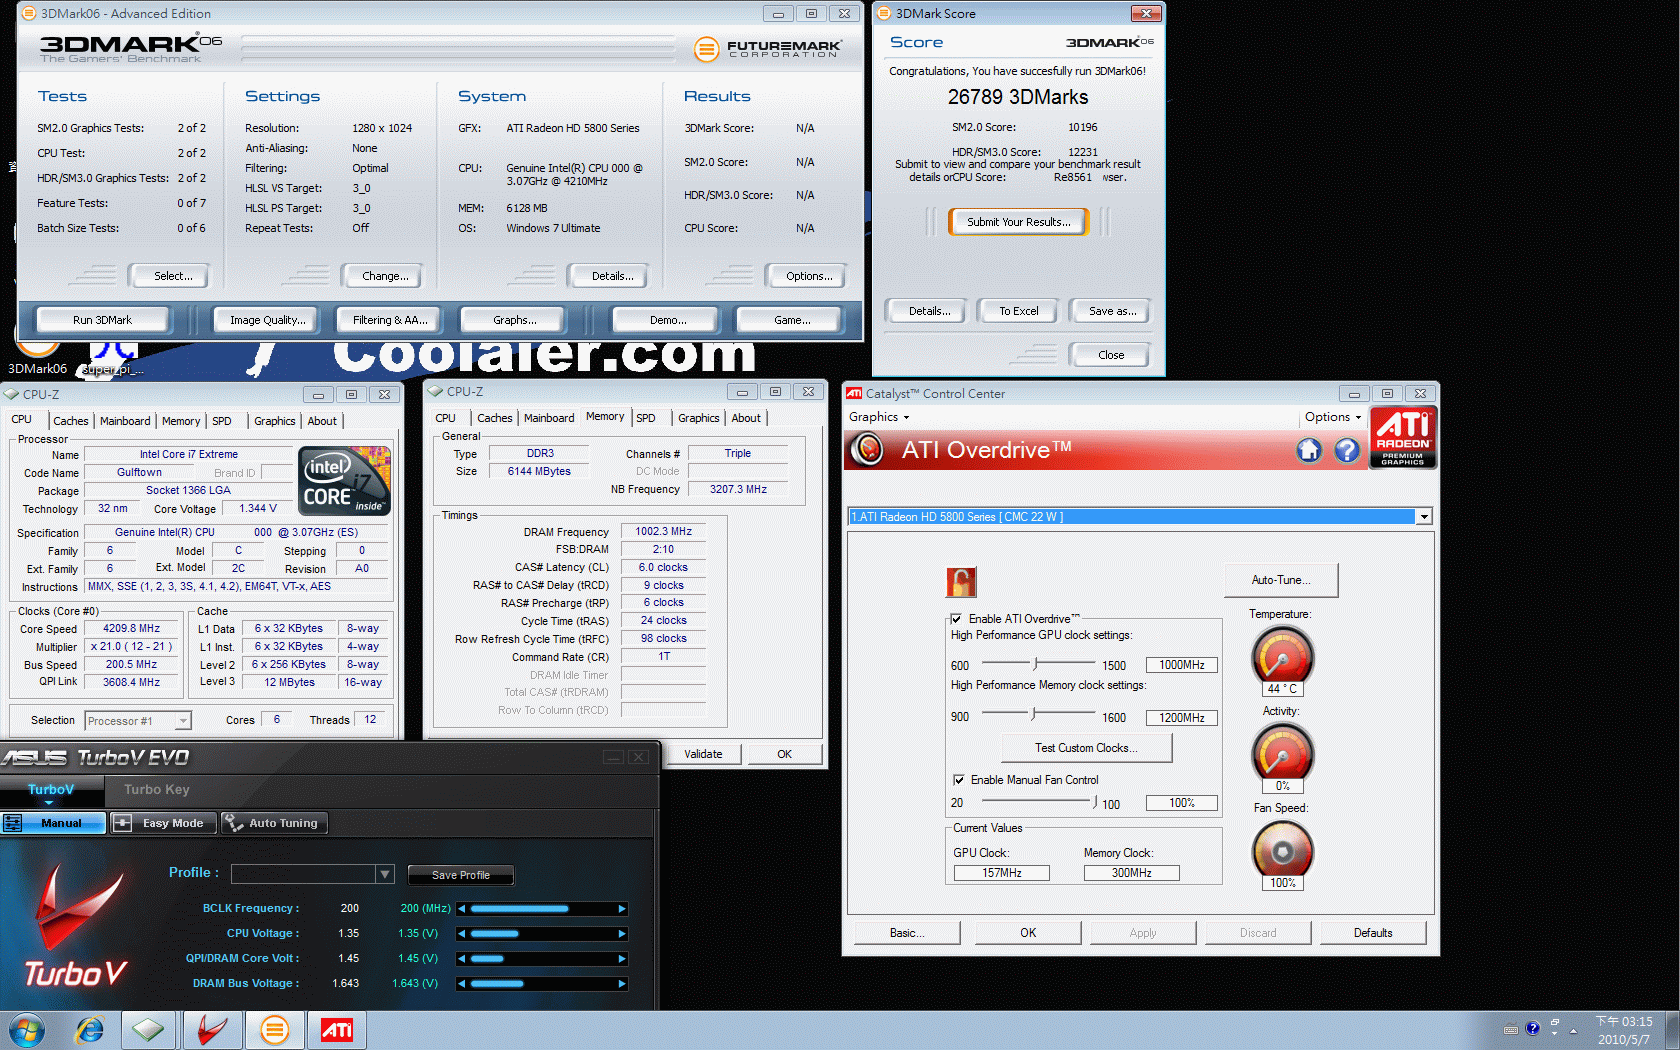1680x1050 pixels.
Task: Click the ATI Overdrive gauge icon in header
Action: [867, 450]
